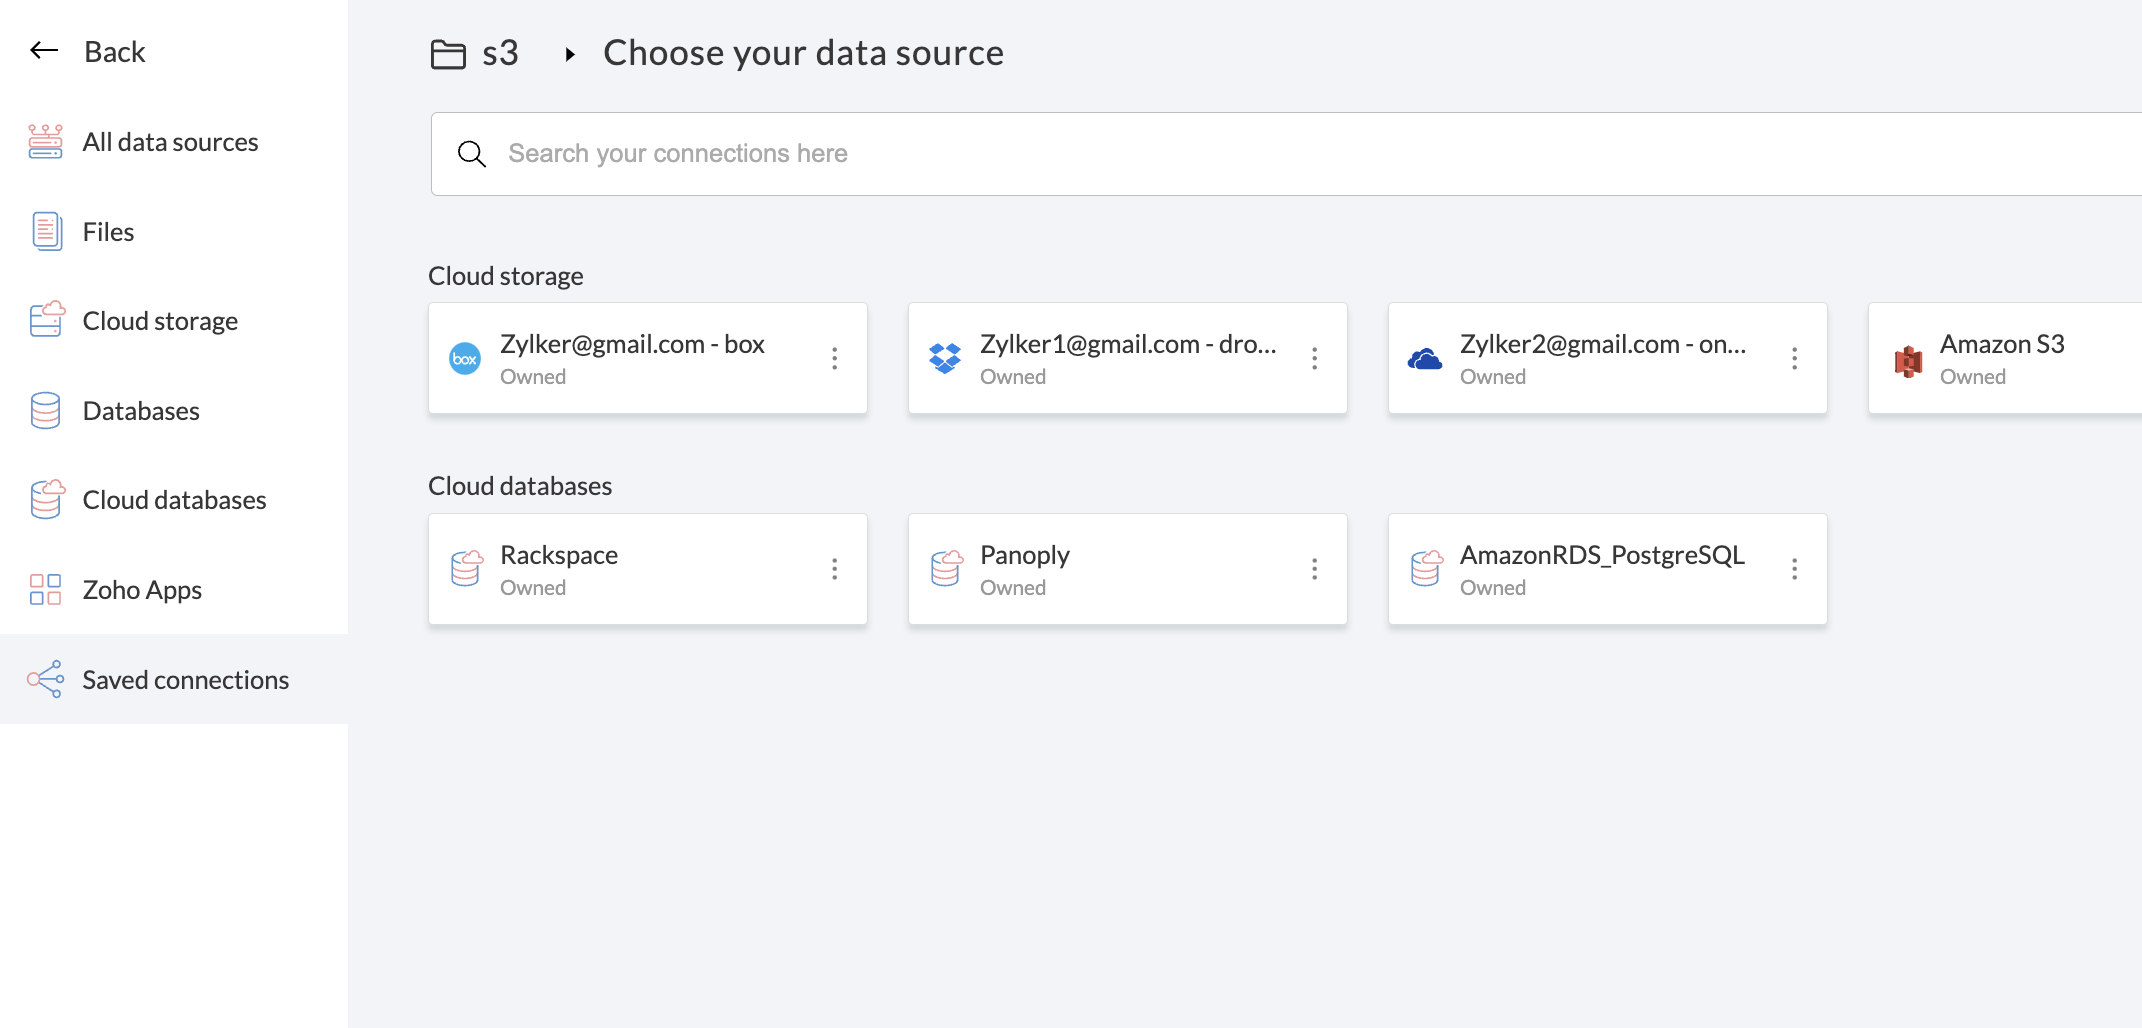
Task: Select the Amazon S3 icon
Action: point(1908,360)
